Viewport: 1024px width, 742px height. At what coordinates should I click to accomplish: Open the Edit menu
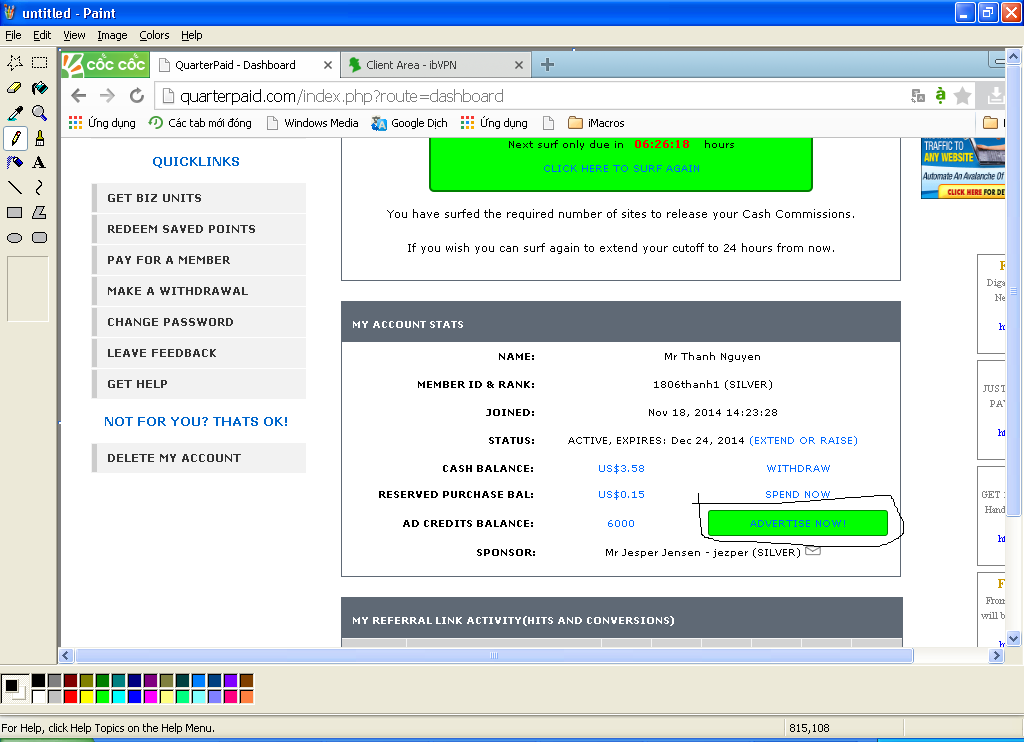point(42,35)
